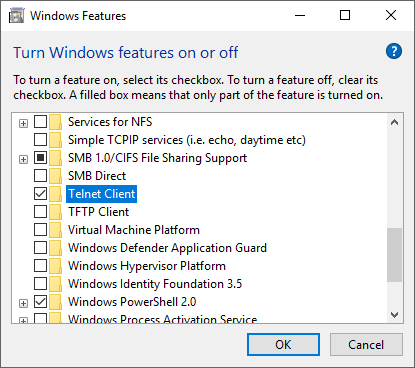Enable the TFTP Client checkbox
The width and height of the screenshot is (415, 368).
tap(40, 212)
